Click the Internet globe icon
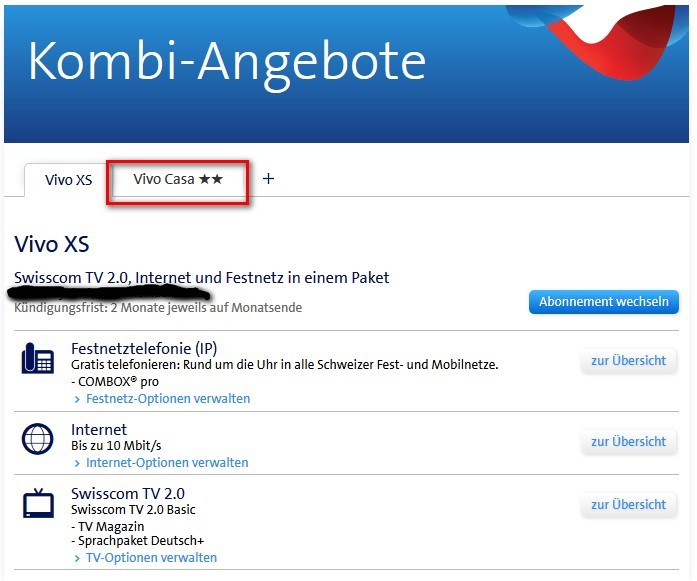The image size is (697, 581). click(38, 441)
